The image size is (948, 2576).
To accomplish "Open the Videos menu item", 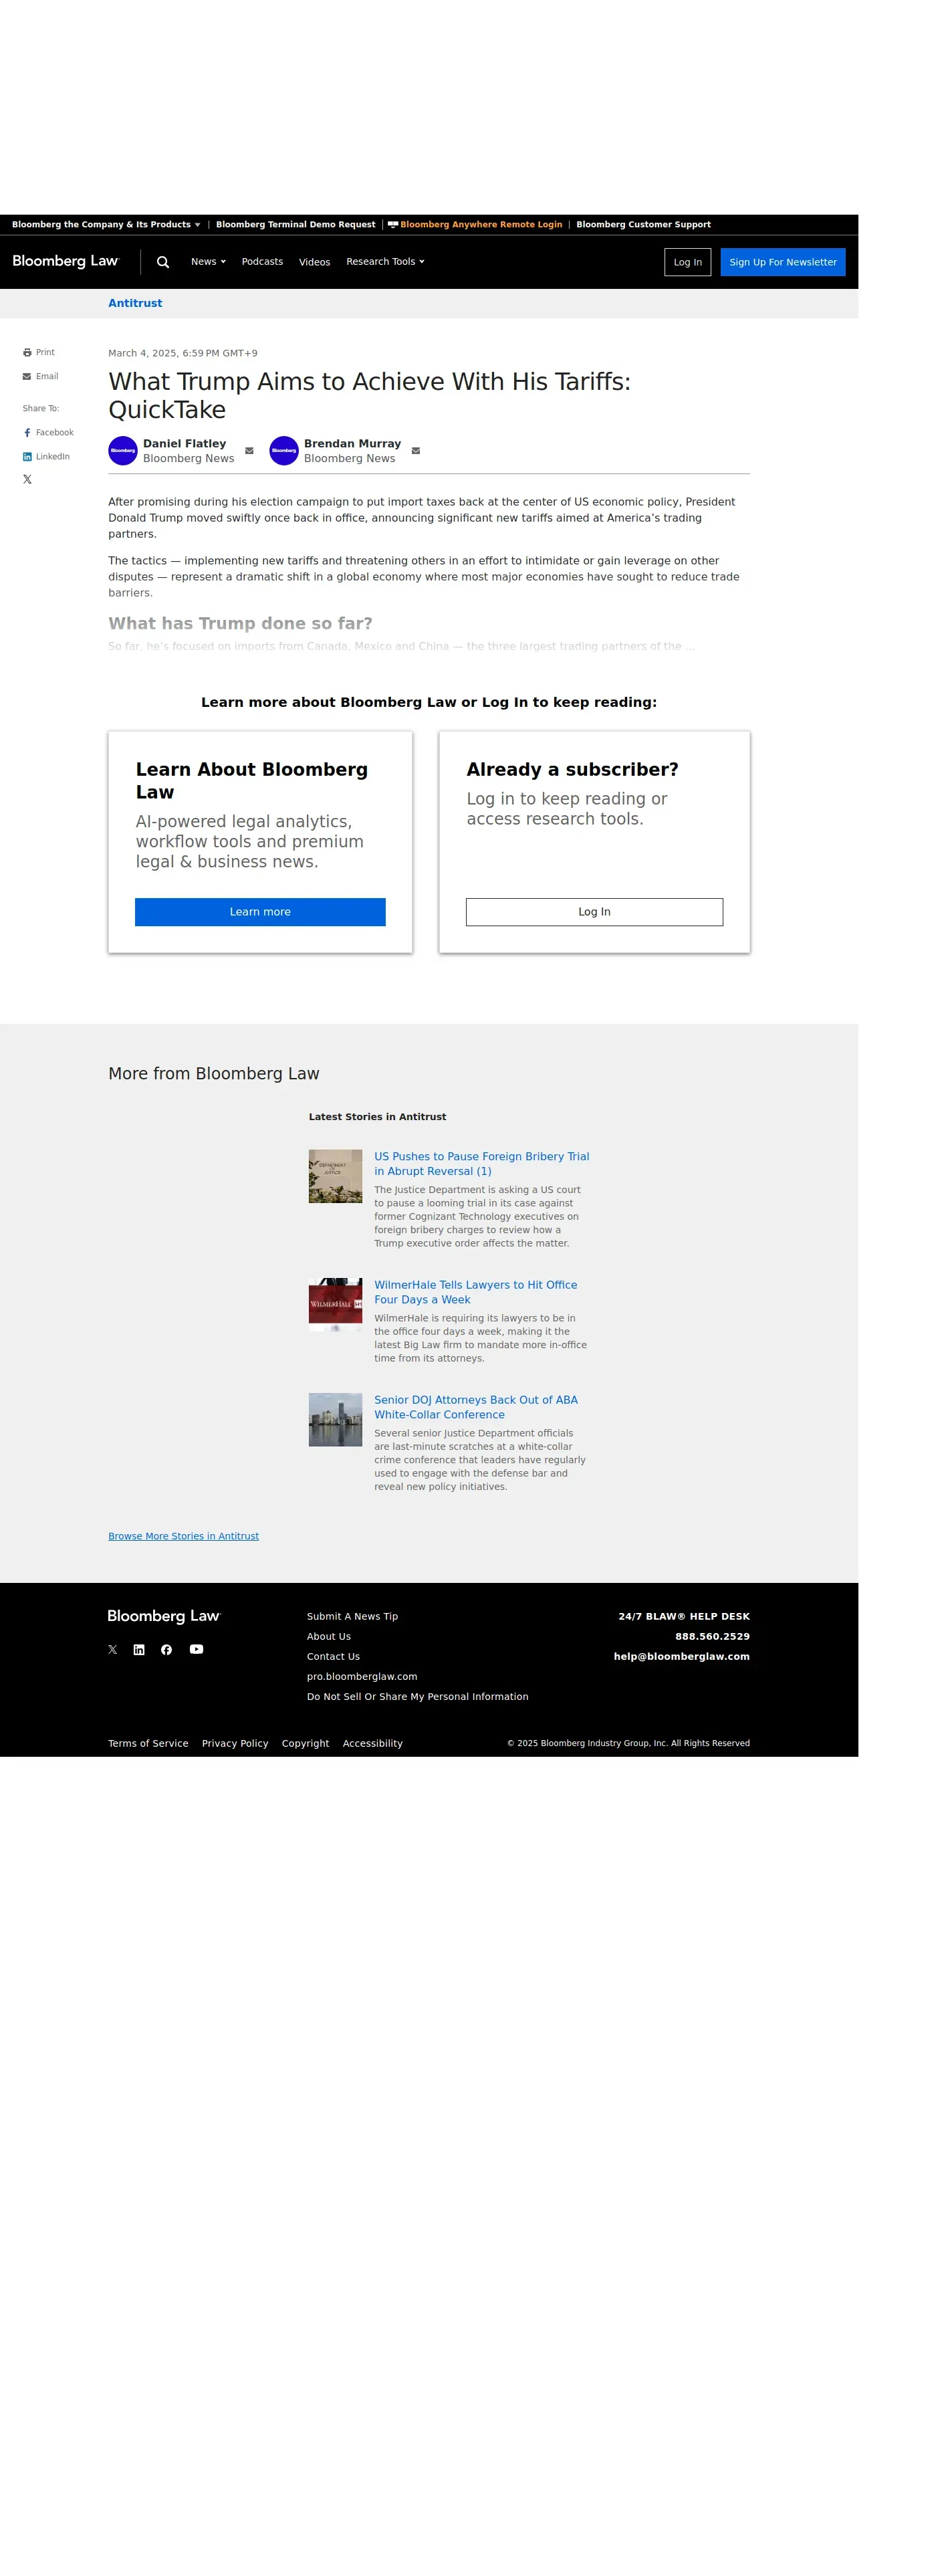I will tap(314, 262).
